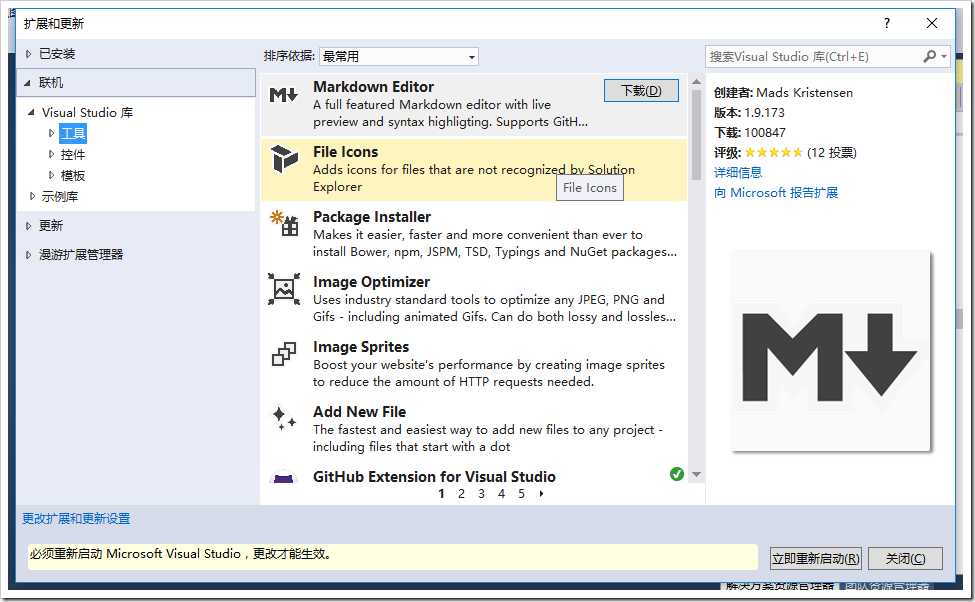
Task: Click the Add New File sparkle icon
Action: (284, 418)
